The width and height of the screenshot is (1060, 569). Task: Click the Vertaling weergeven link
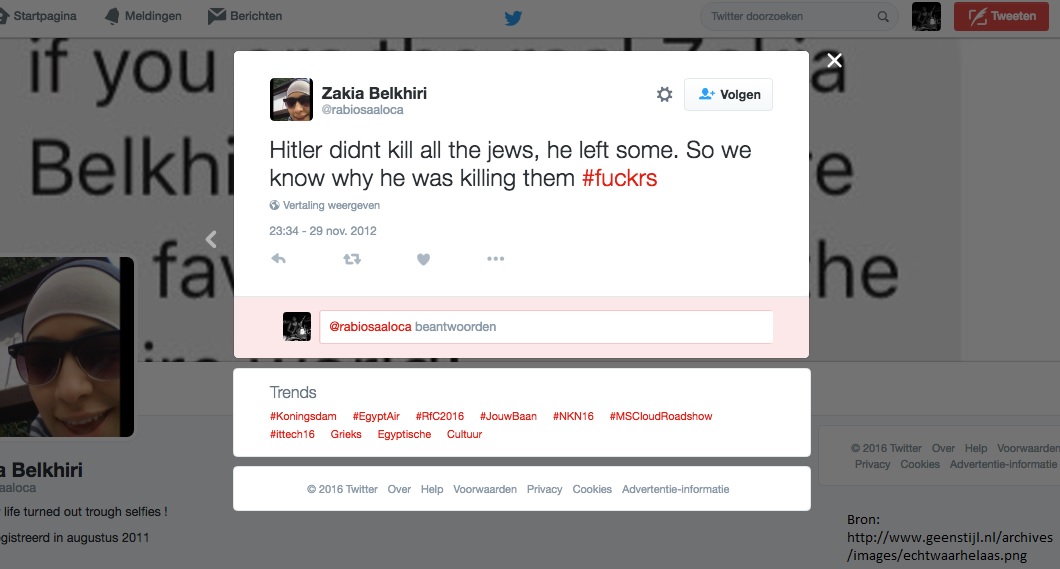coord(324,205)
